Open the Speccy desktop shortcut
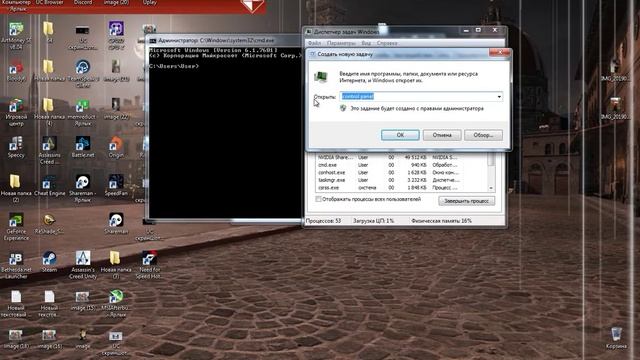Image resolution: width=640 pixels, height=360 pixels. click(x=16, y=146)
